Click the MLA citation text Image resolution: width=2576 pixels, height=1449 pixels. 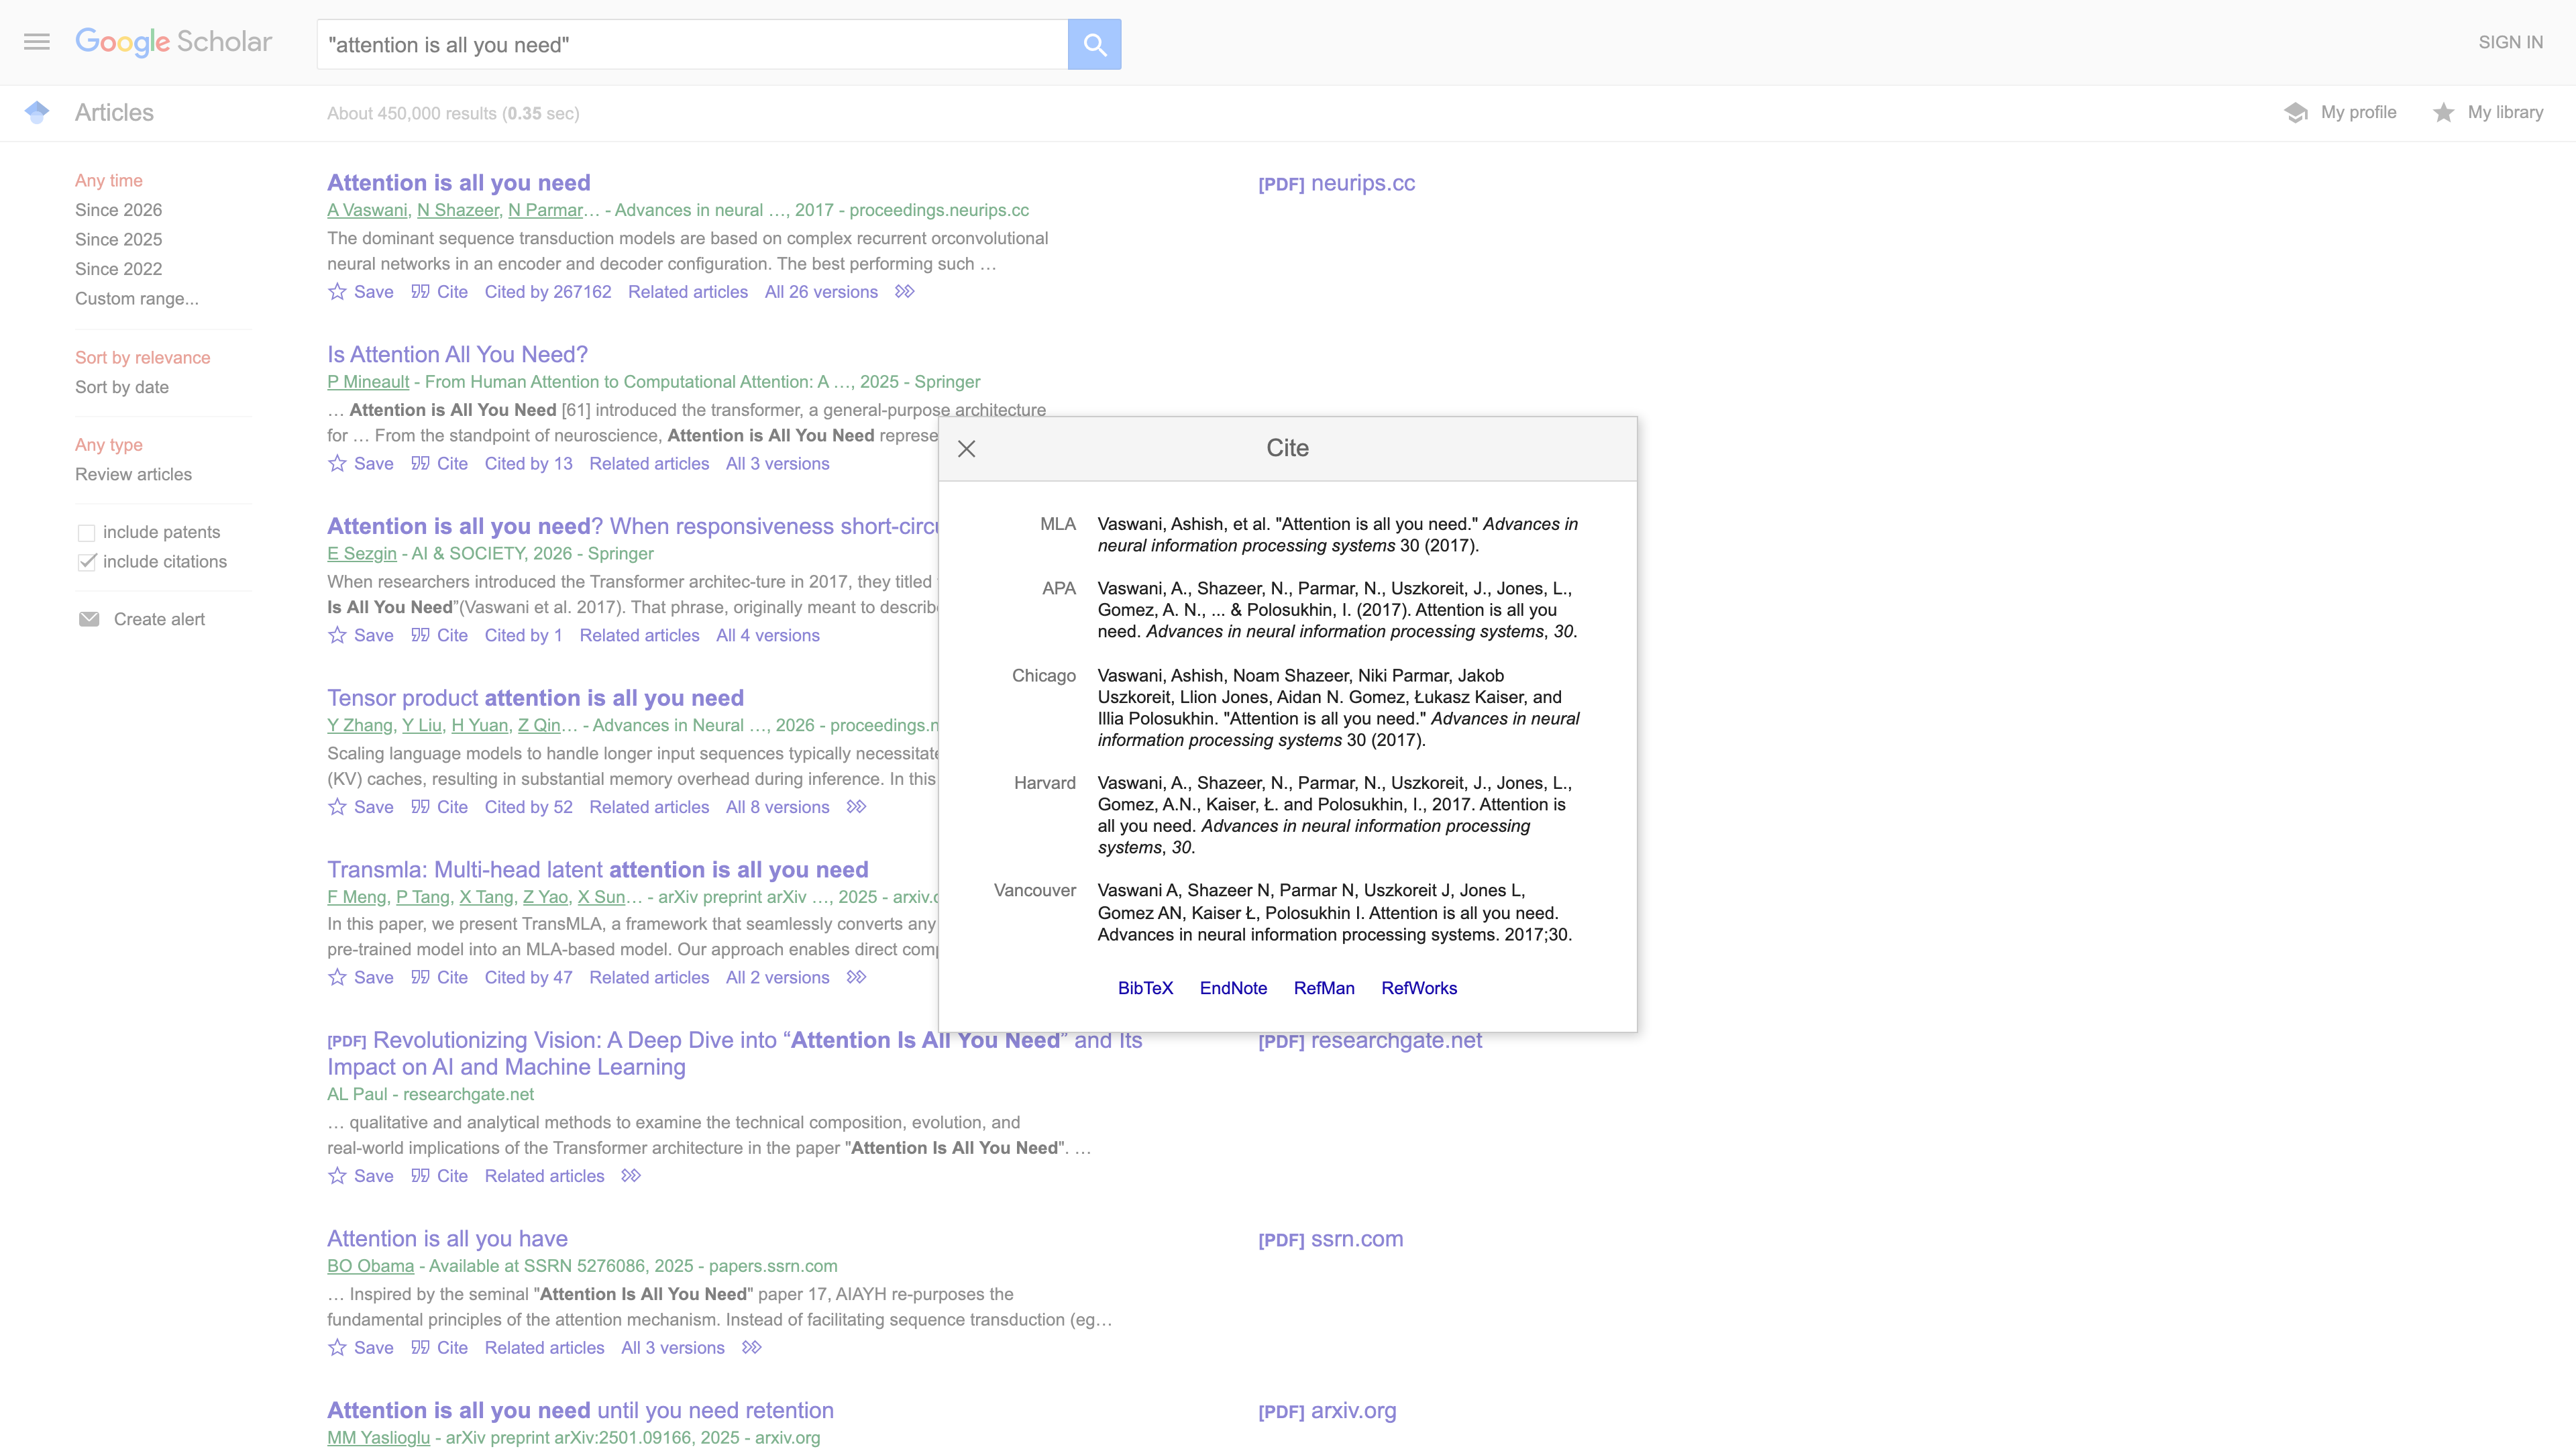(x=1338, y=535)
